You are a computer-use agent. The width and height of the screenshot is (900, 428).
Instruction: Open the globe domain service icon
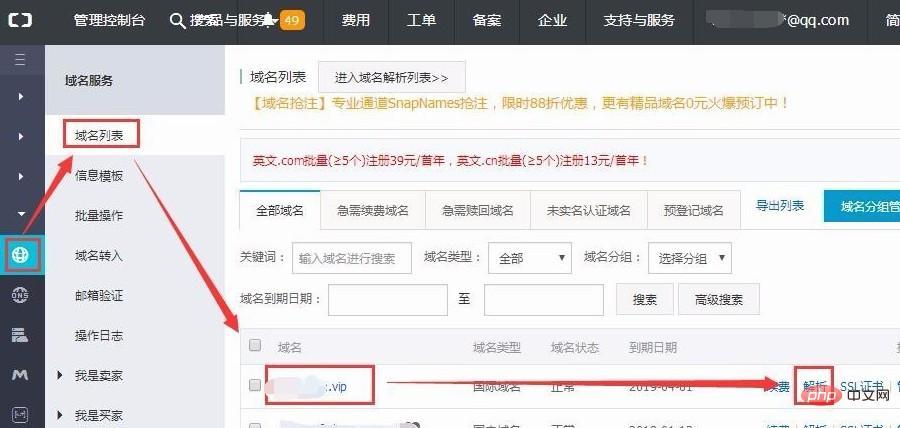coord(21,254)
